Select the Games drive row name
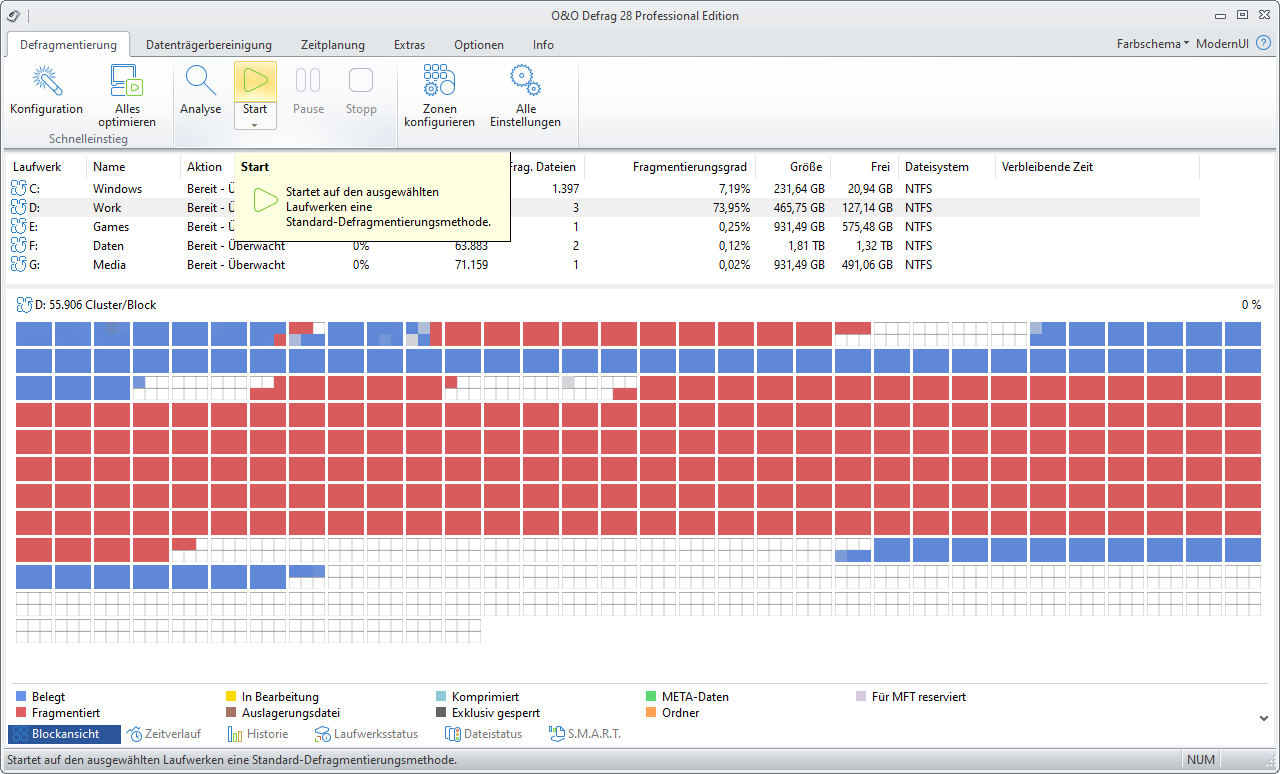1280x774 pixels. (x=111, y=226)
